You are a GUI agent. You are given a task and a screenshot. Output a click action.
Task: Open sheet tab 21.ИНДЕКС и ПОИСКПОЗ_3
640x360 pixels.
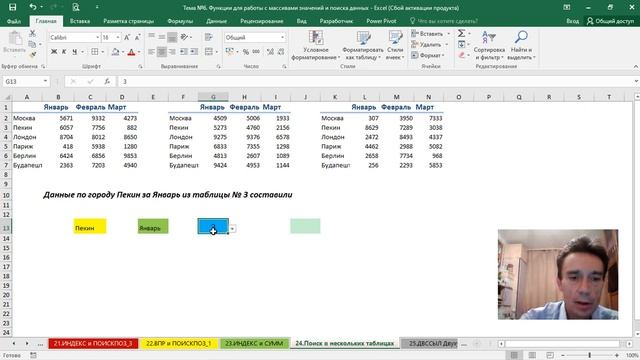point(93,343)
